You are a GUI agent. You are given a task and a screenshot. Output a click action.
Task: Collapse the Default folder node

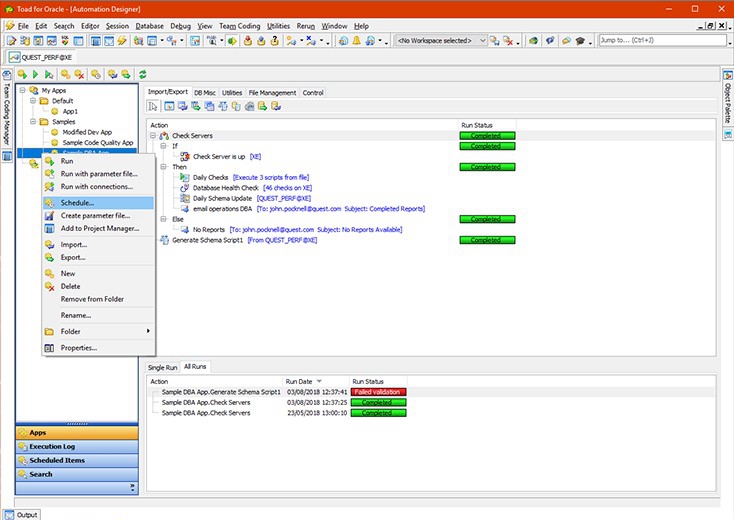[33, 101]
